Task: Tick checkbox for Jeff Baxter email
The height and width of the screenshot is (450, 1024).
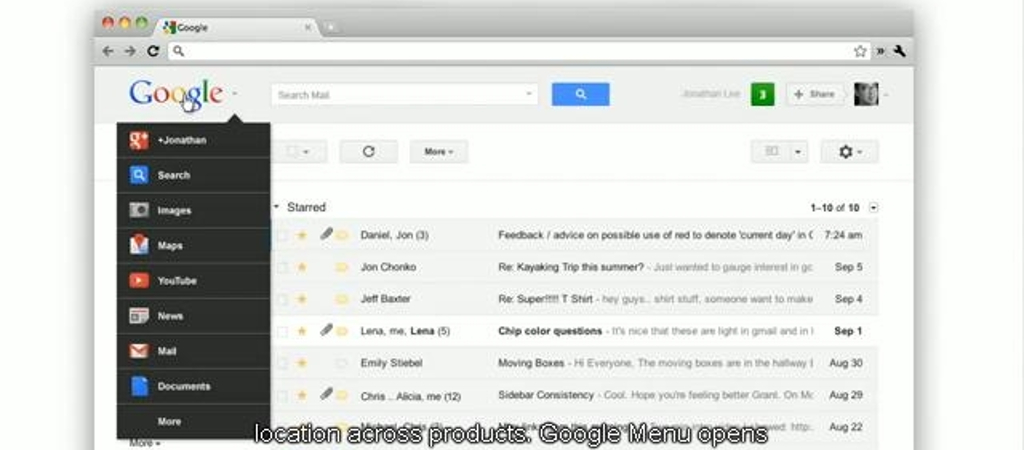Action: (x=282, y=299)
